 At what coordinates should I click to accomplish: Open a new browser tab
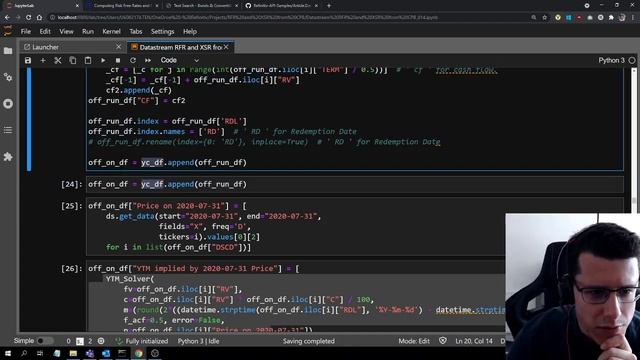(329, 6)
